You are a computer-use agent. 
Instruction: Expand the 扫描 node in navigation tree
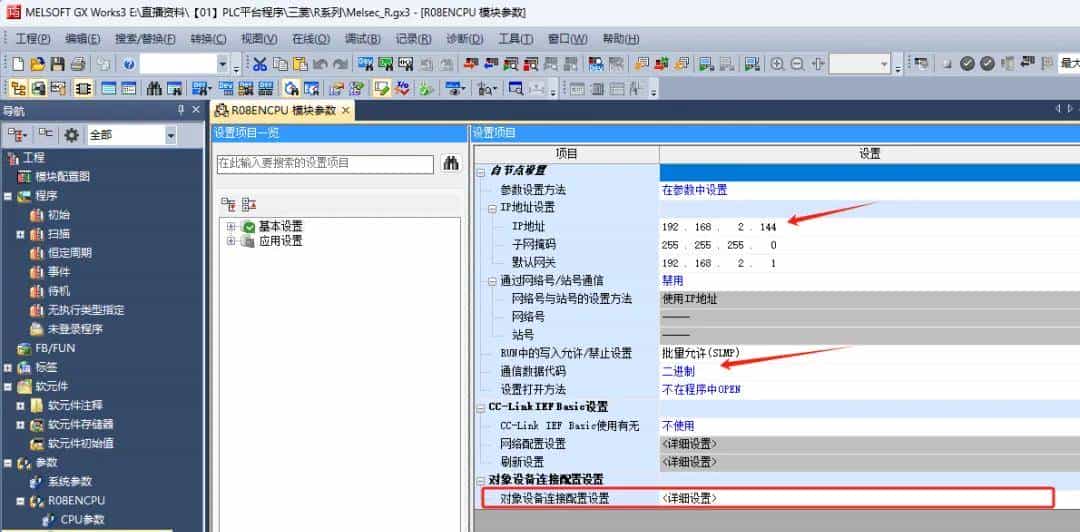[x=21, y=234]
